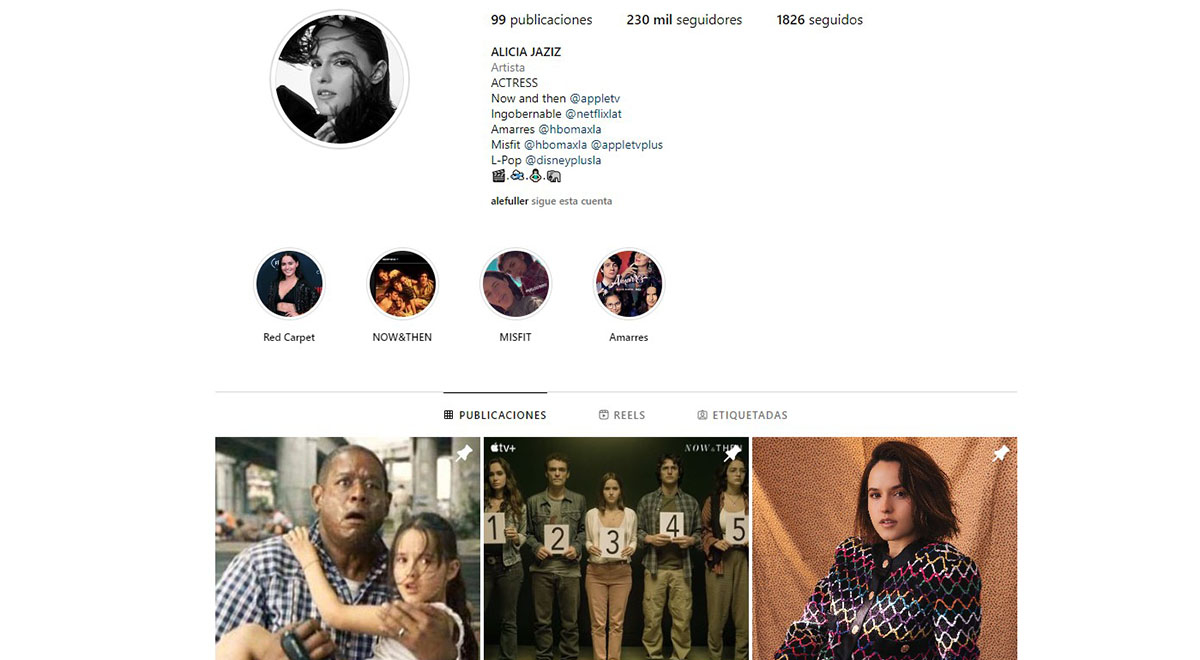This screenshot has width=1200, height=660.
Task: Open the NOW&THEN story highlight
Action: tap(402, 284)
